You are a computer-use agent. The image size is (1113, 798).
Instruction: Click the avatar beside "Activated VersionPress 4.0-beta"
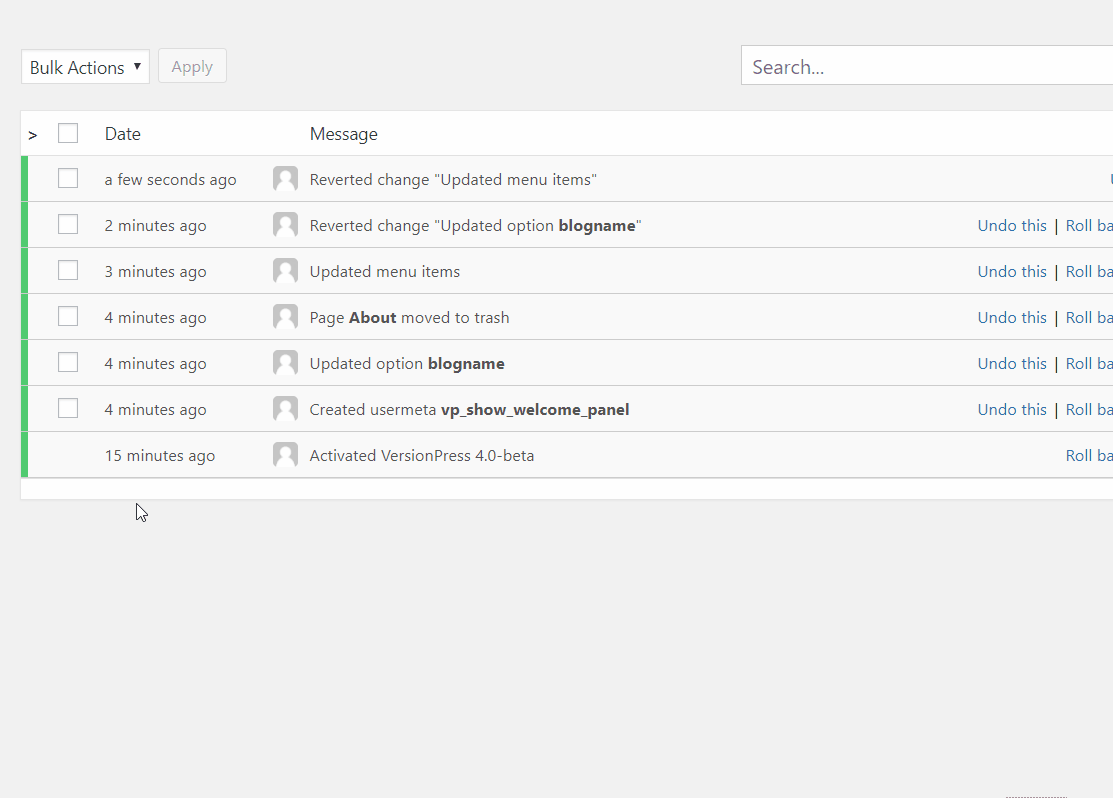(x=285, y=454)
